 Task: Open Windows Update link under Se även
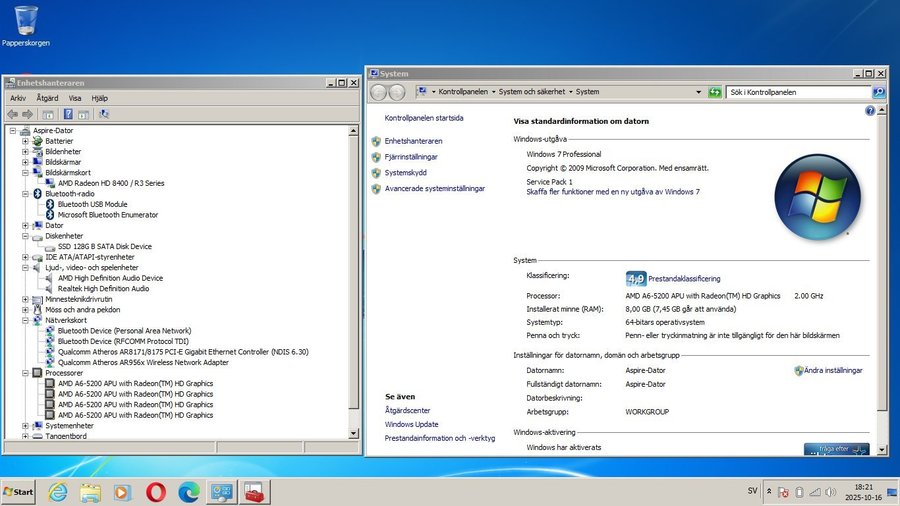point(411,424)
